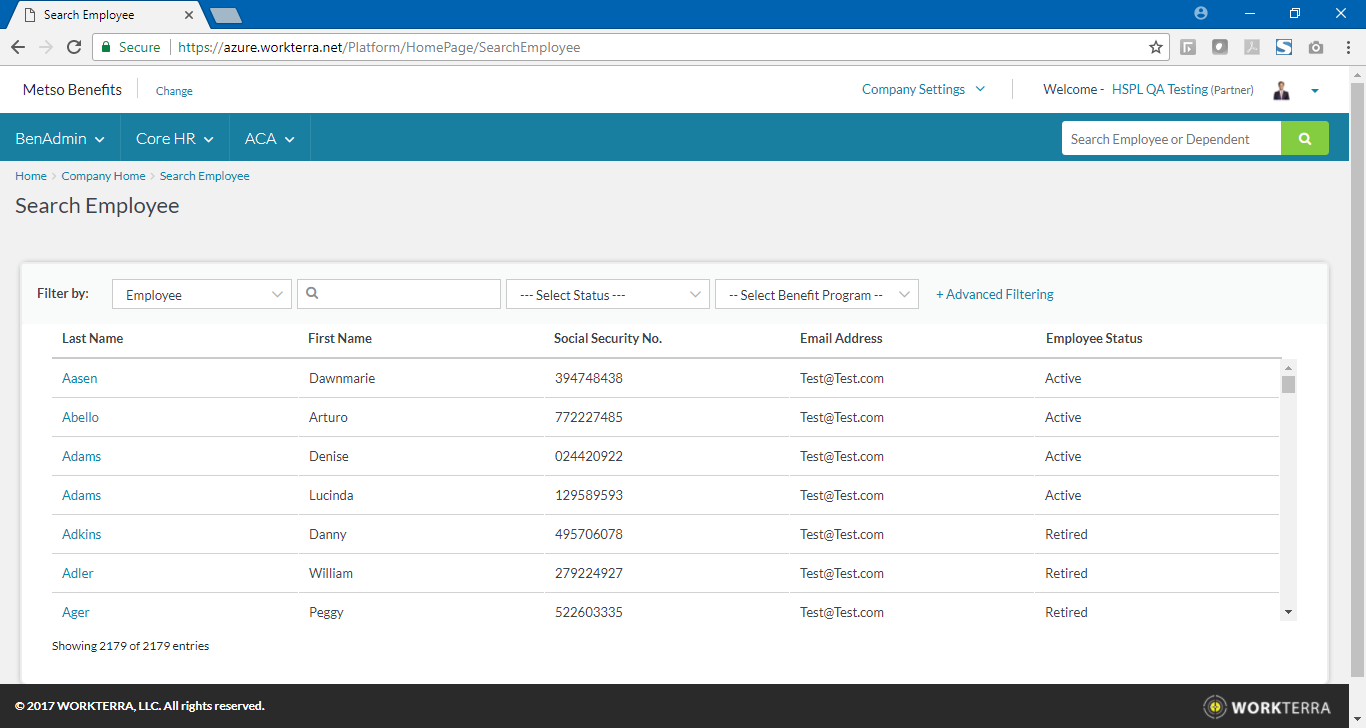Open employee Ager record

click(x=76, y=612)
